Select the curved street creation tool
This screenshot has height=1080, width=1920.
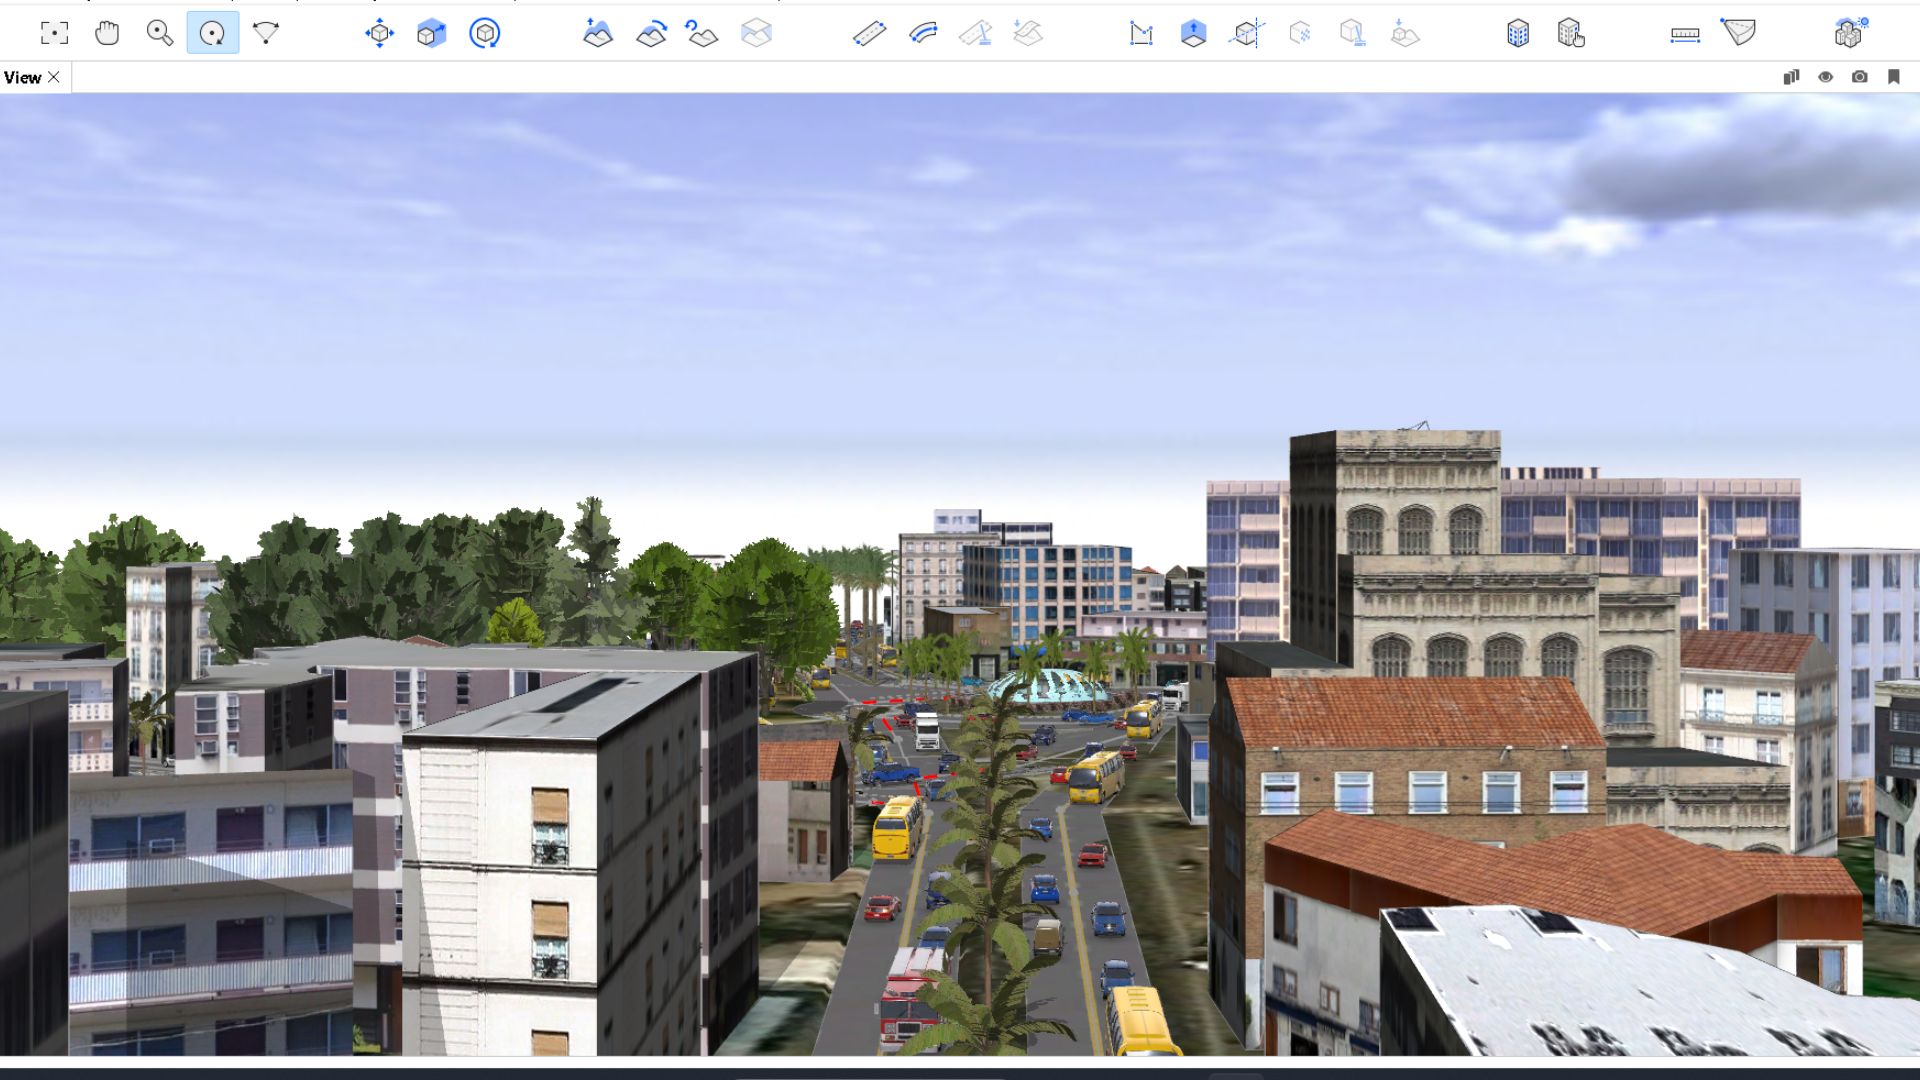pyautogui.click(x=923, y=33)
